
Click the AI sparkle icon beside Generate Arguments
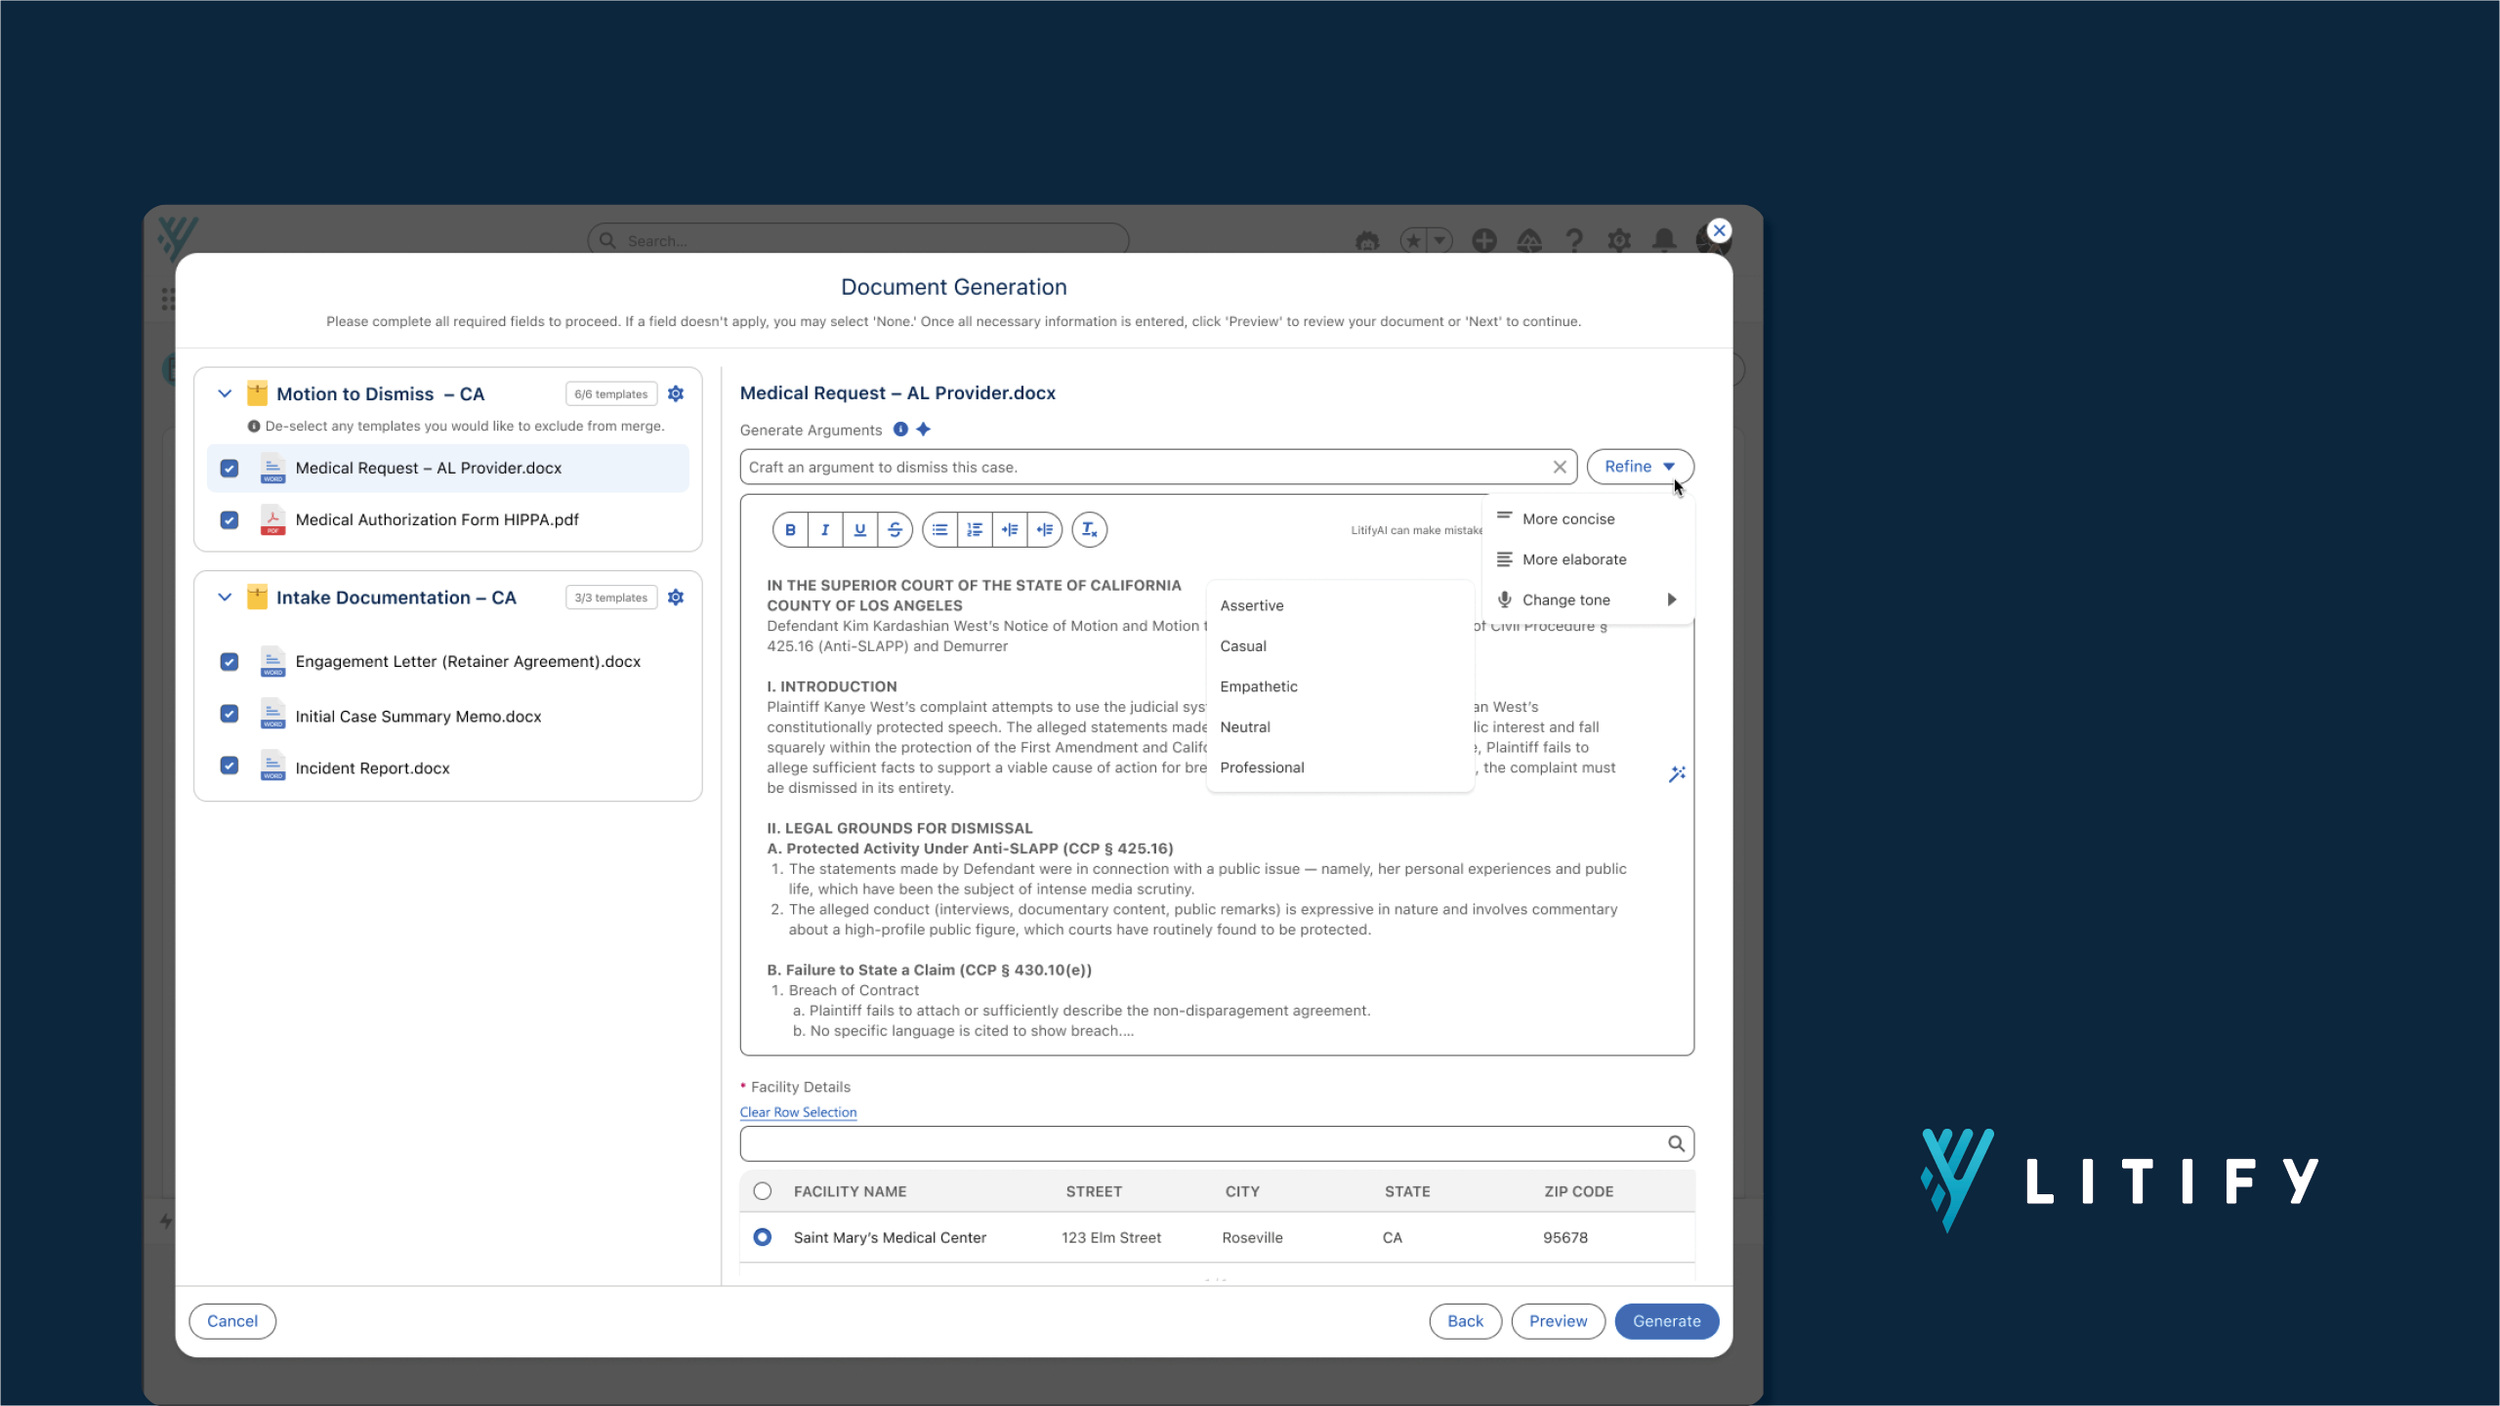[924, 429]
